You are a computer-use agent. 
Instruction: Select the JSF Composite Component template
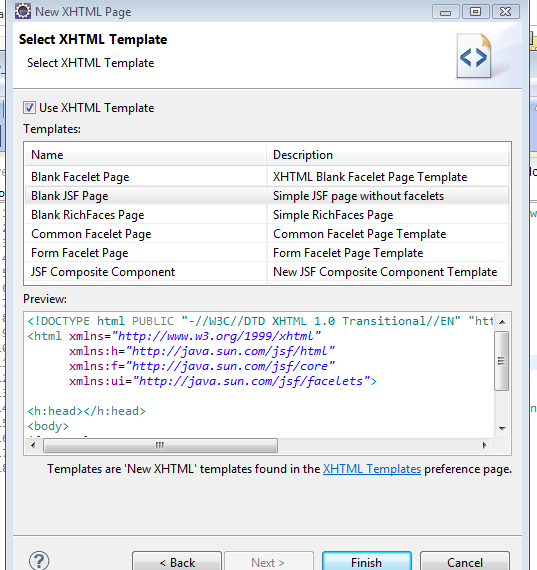pos(103,272)
